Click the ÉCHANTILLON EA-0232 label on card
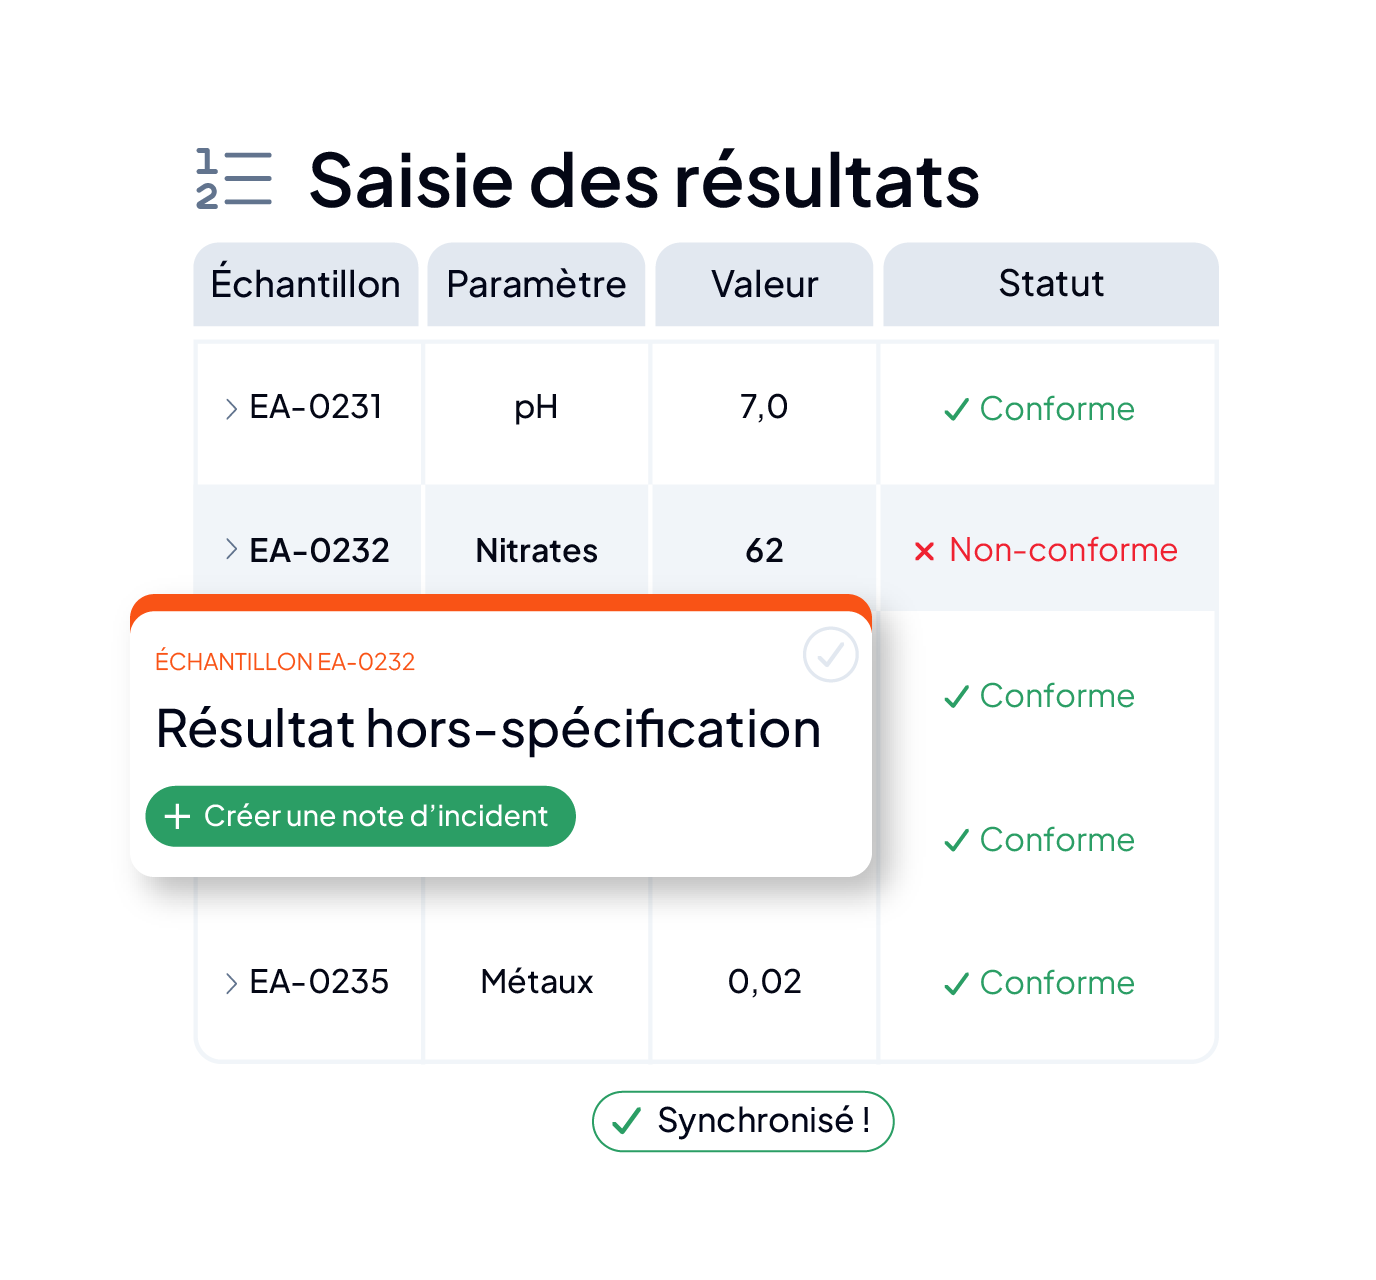The height and width of the screenshot is (1280, 1376). [285, 661]
